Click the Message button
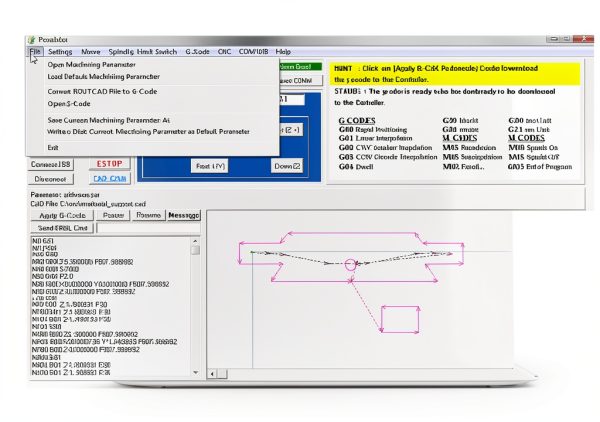The width and height of the screenshot is (600, 422). 184,215
